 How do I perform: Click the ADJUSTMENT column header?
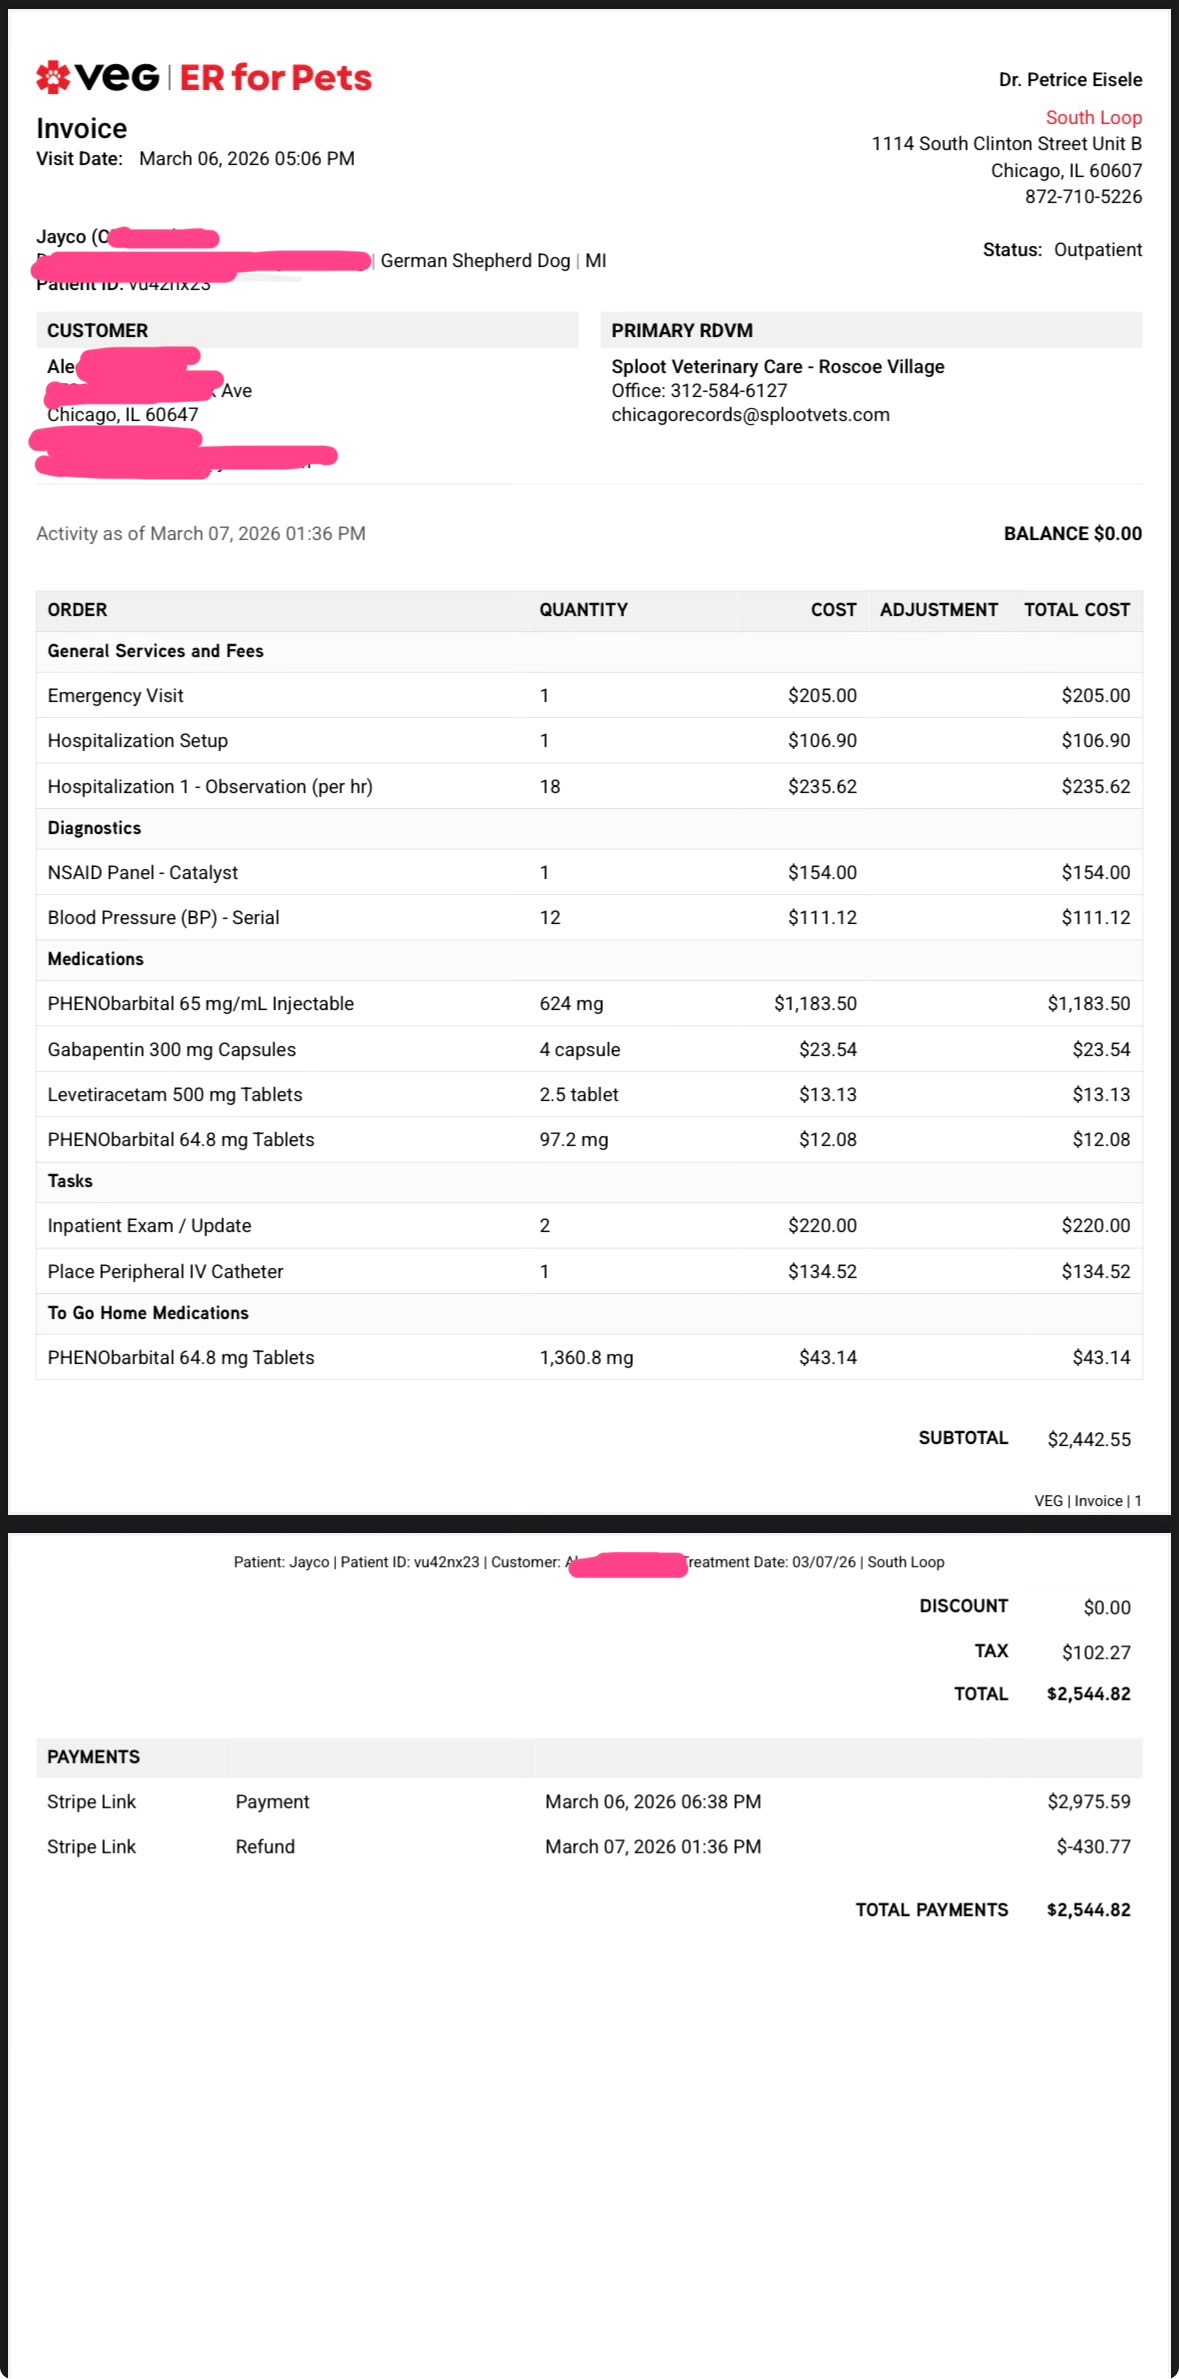(x=938, y=610)
